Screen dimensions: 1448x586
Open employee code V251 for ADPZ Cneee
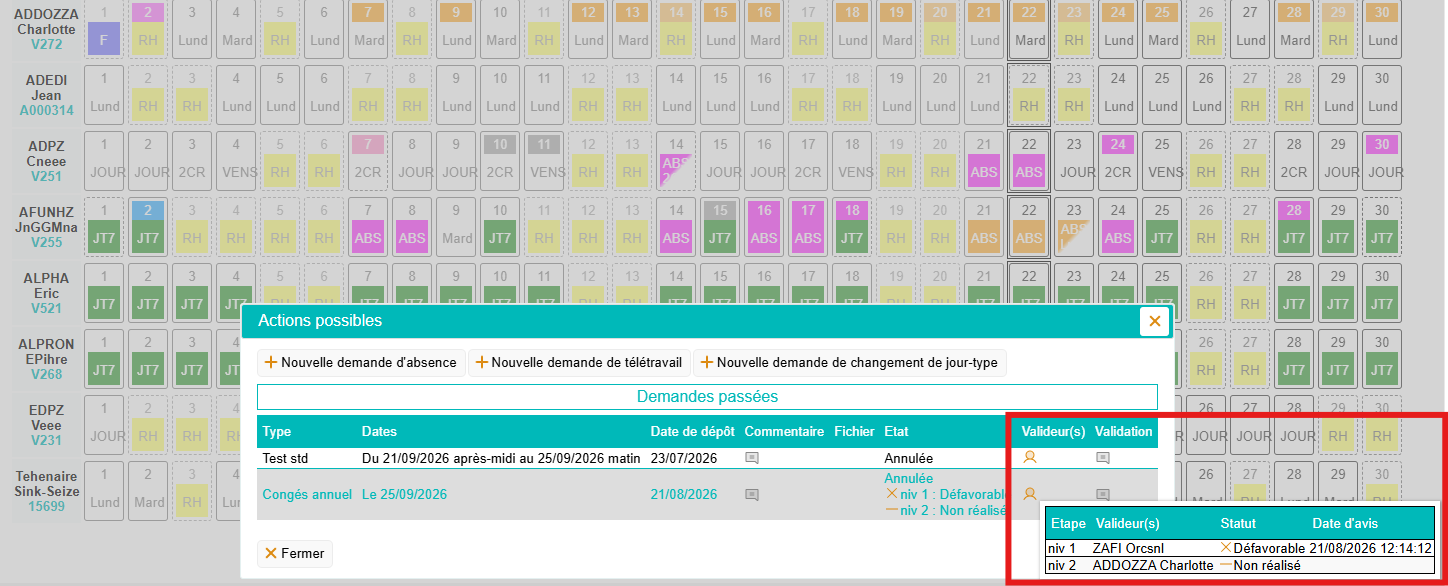pyautogui.click(x=46, y=177)
